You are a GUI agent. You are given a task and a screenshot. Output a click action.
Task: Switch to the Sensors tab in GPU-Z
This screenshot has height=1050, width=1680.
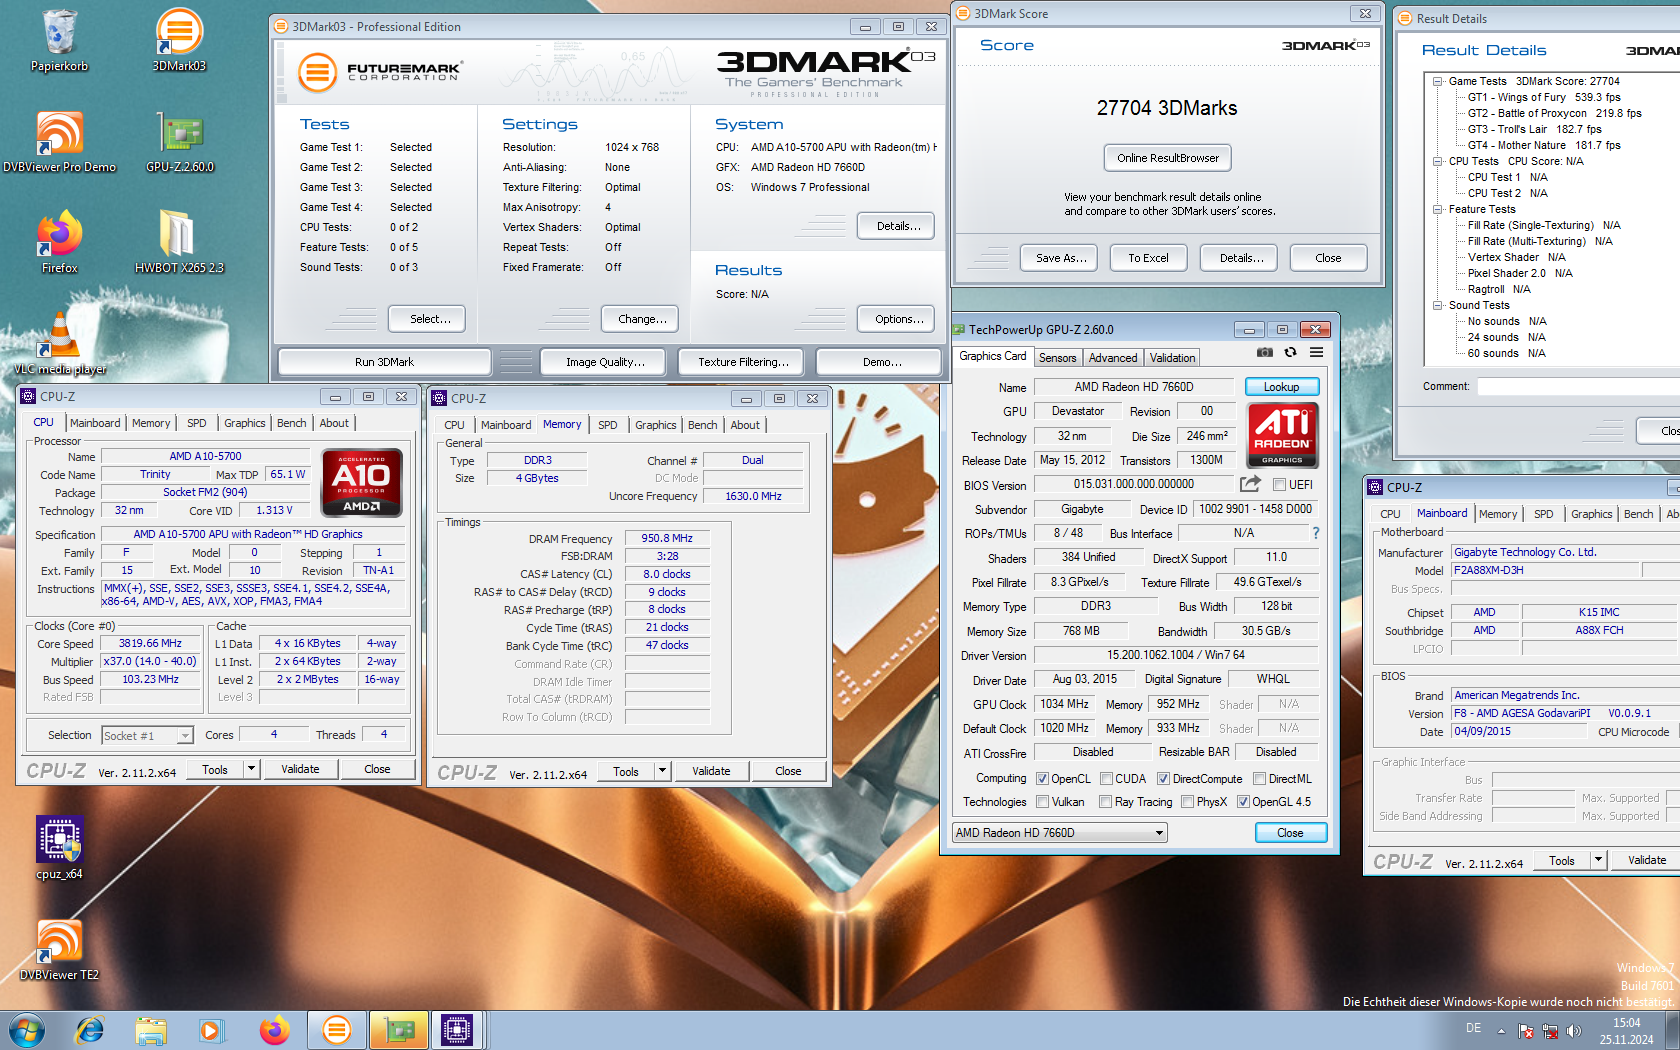(x=1057, y=358)
